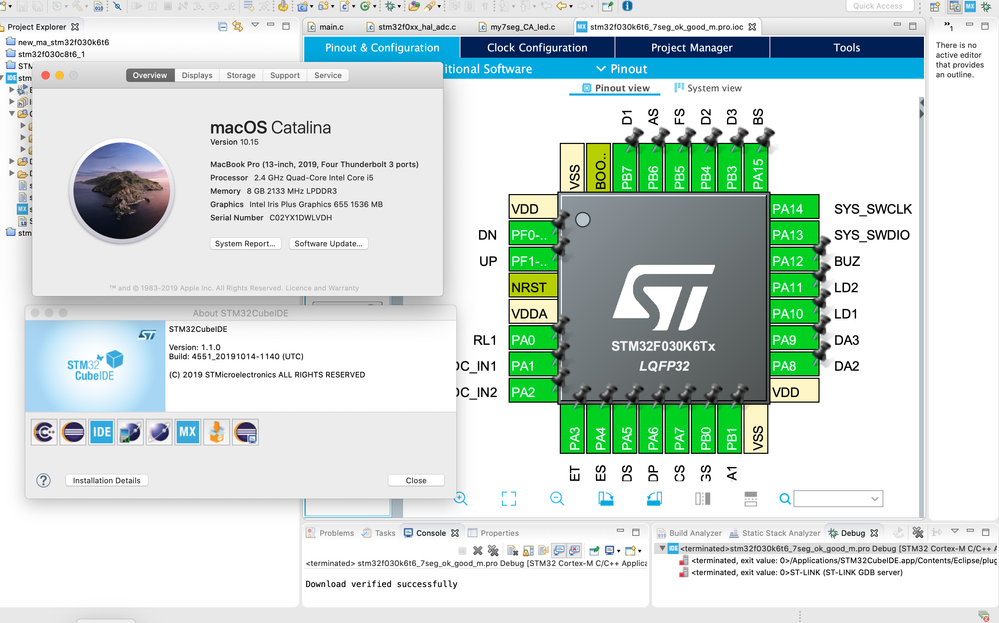Open the my7seg_CA_led.c editor tab
The width and height of the screenshot is (999, 623).
[517, 27]
